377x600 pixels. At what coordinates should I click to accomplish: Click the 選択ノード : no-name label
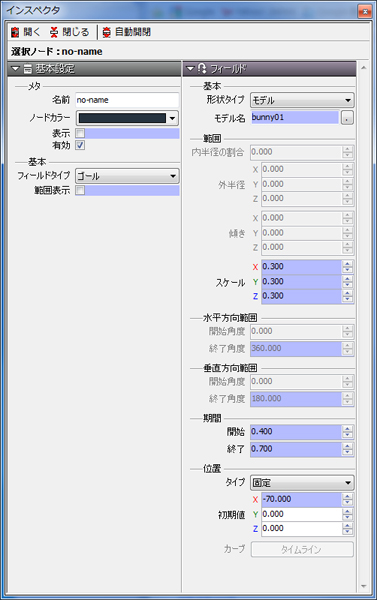point(57,51)
